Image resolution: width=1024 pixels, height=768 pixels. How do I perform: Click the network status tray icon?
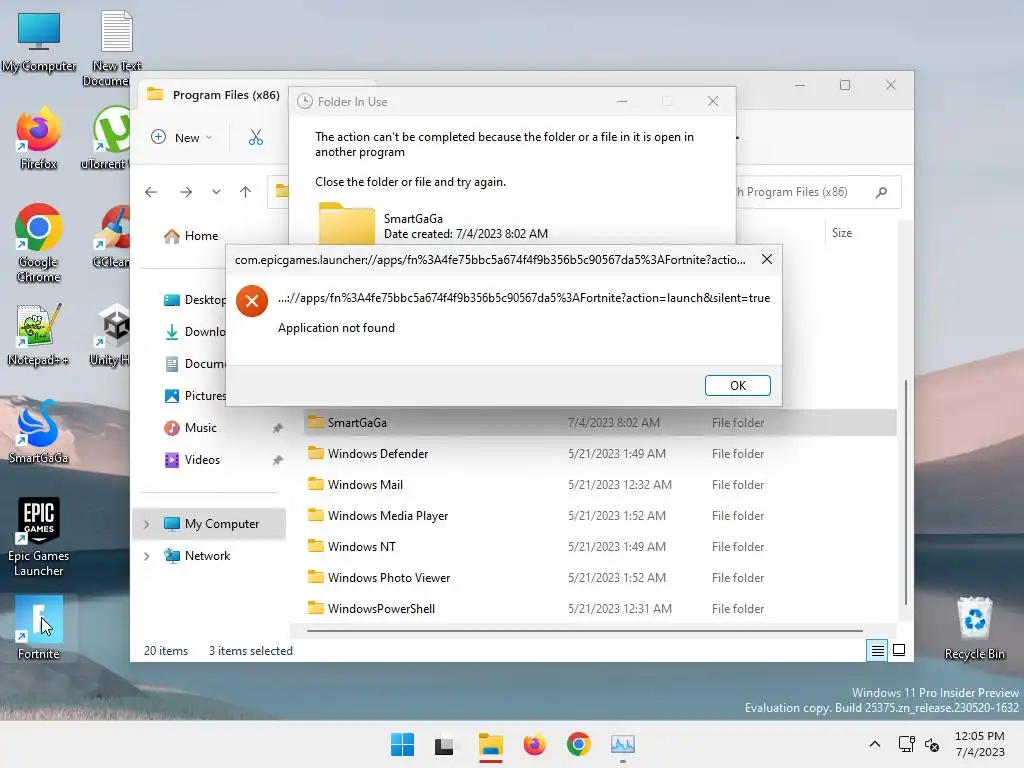point(906,744)
